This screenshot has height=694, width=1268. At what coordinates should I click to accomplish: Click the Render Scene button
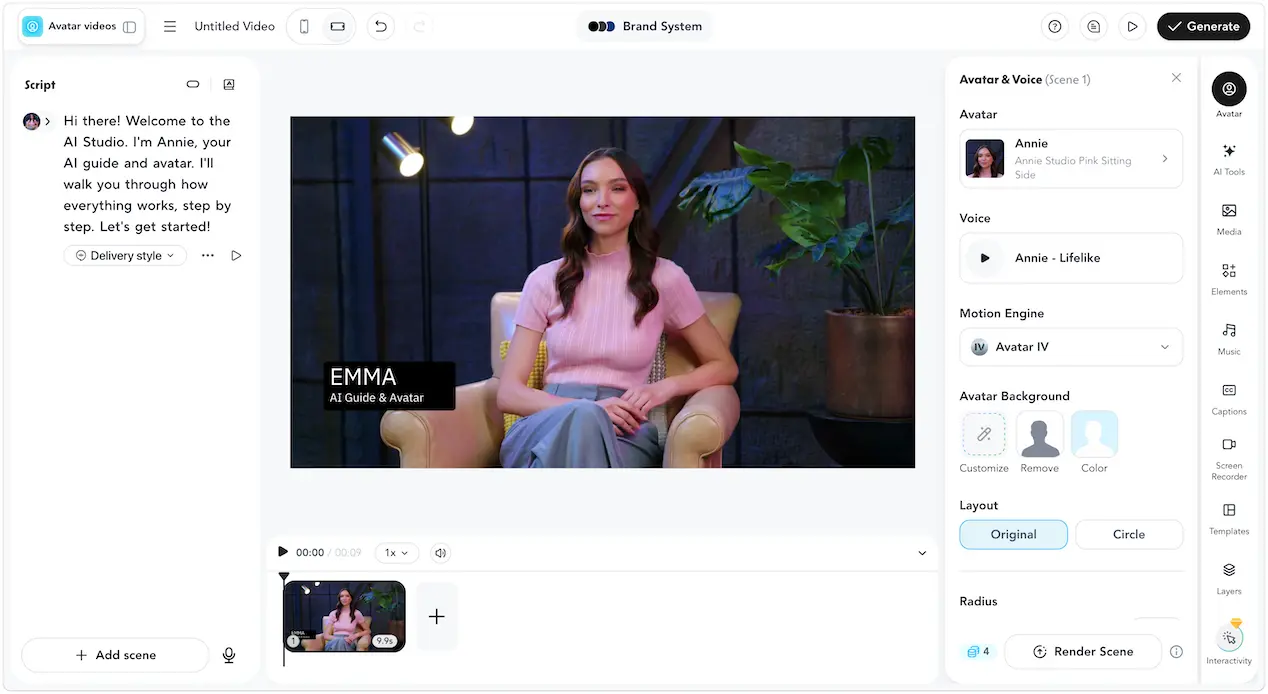pos(1083,651)
